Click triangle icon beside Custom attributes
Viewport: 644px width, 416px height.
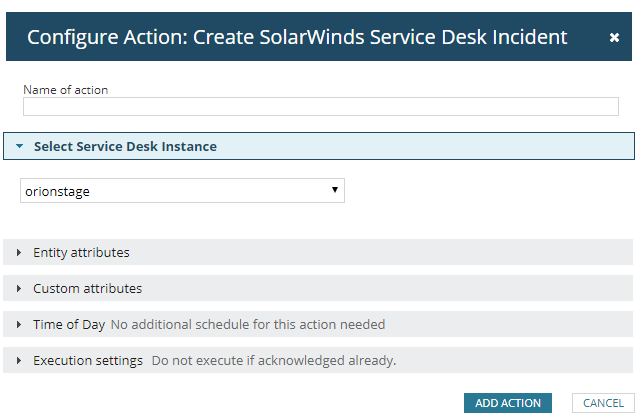point(19,288)
